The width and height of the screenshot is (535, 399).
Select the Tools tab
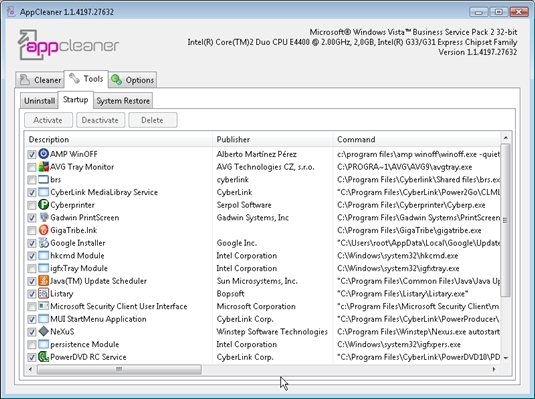tap(86, 79)
